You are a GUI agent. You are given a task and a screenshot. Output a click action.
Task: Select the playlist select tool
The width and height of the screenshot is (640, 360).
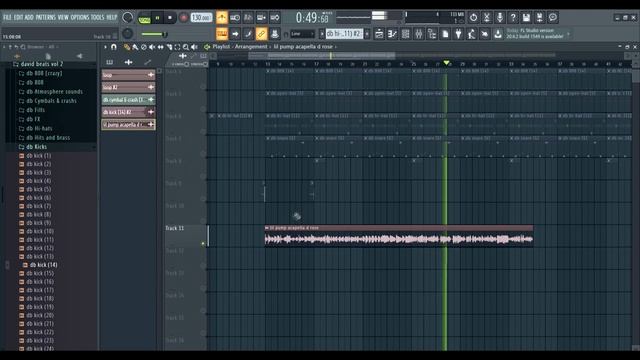177,47
